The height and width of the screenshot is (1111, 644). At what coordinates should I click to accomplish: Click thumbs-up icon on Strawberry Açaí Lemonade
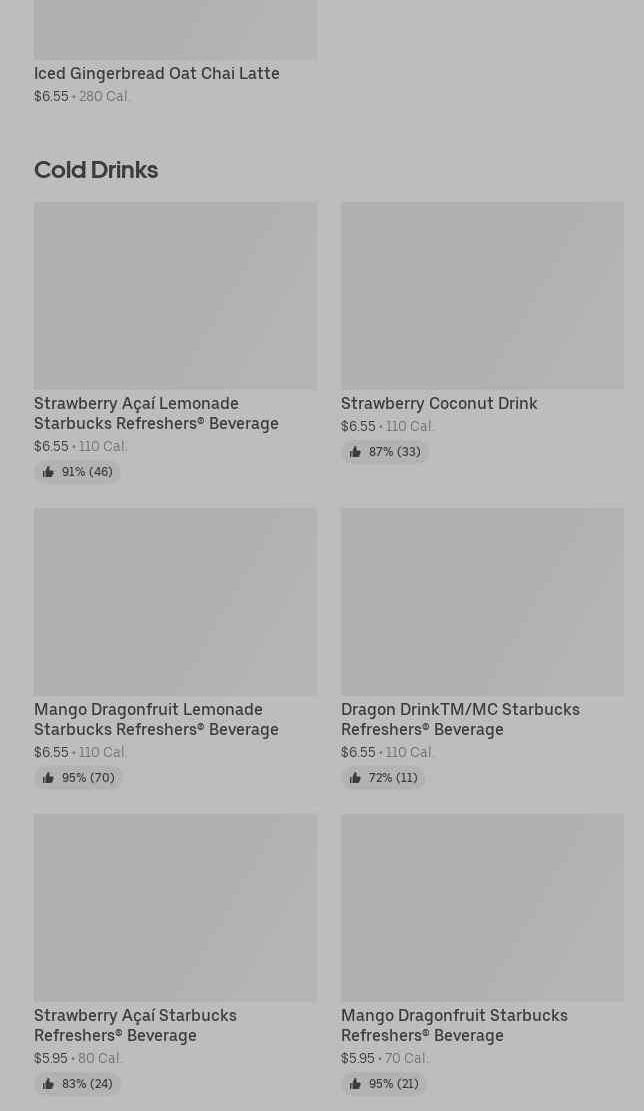pos(48,472)
